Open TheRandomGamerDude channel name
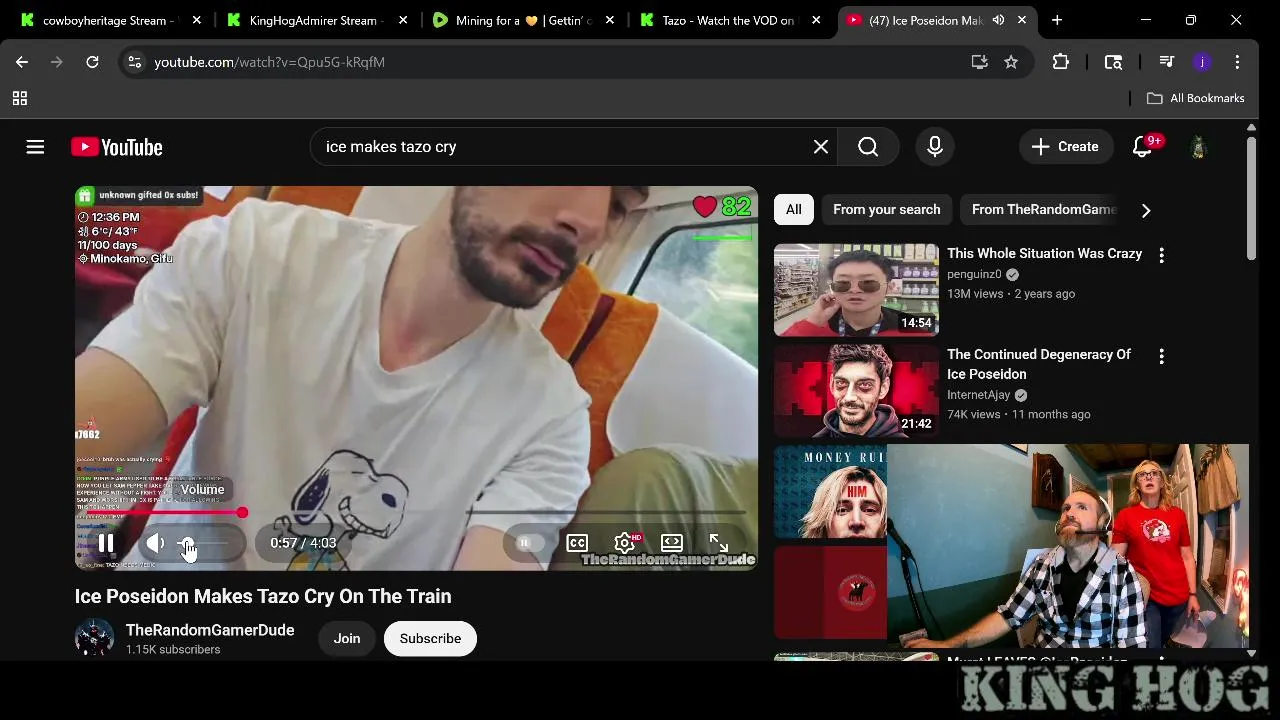The width and height of the screenshot is (1280, 720). pos(210,630)
